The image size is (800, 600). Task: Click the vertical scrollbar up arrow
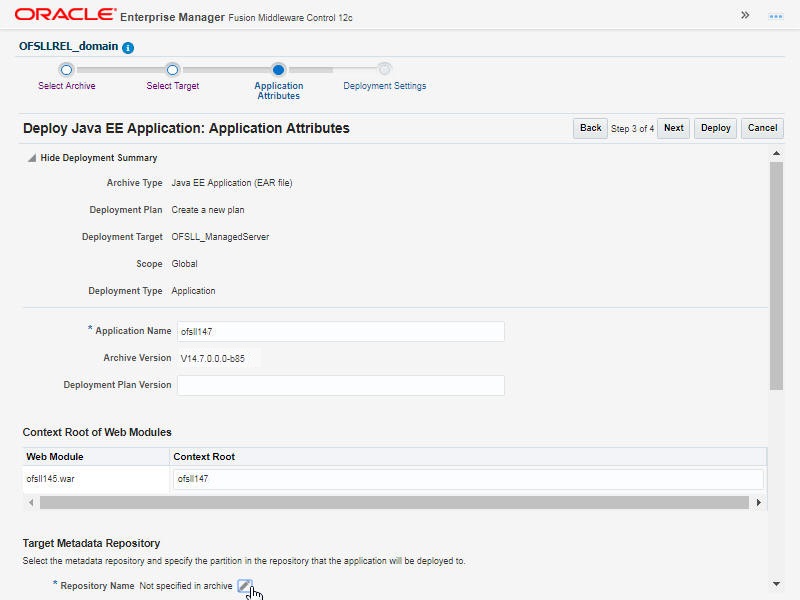(x=776, y=153)
